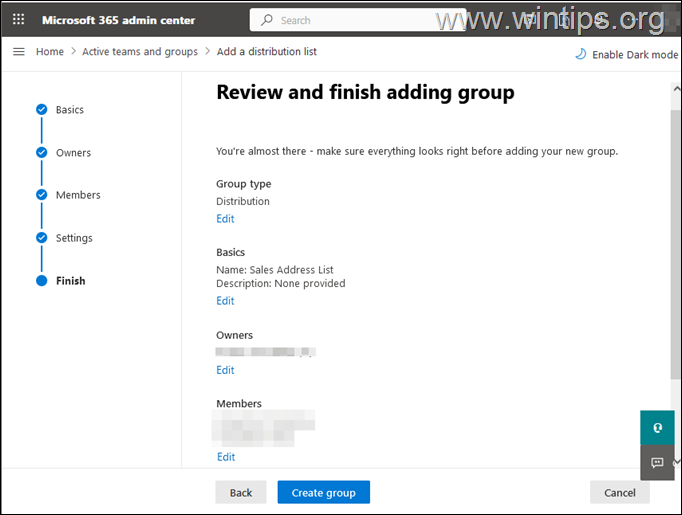Jump to the Owners wizard step
This screenshot has width=682, height=515.
[74, 153]
